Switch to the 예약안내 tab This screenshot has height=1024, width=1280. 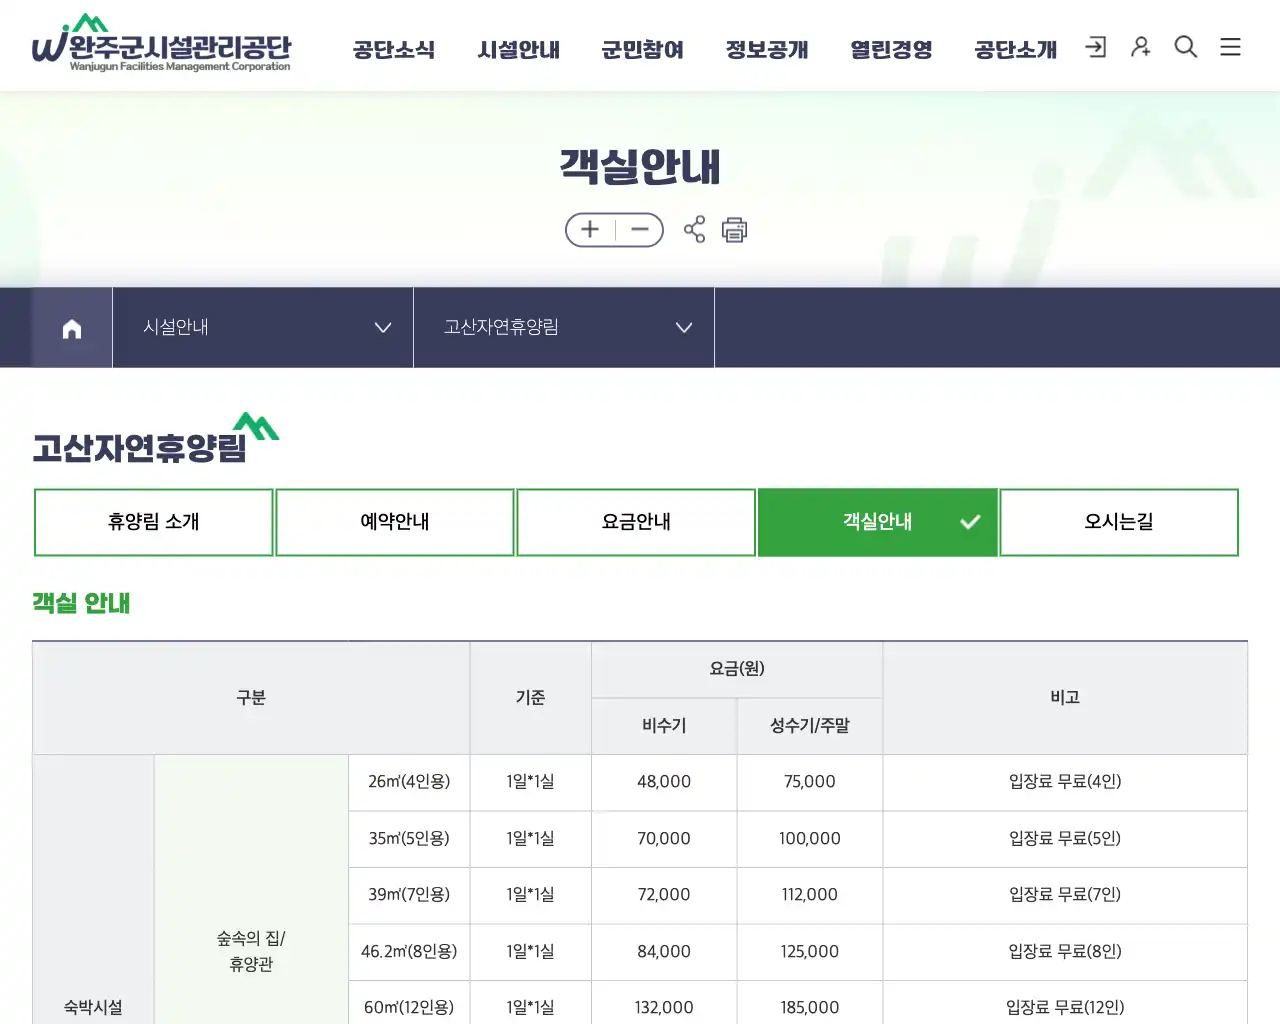(x=395, y=522)
